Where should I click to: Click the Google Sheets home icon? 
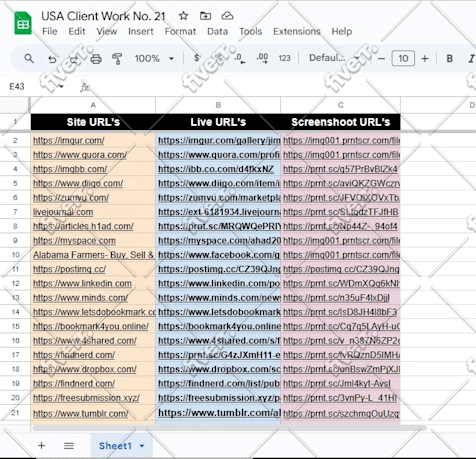pyautogui.click(x=23, y=23)
